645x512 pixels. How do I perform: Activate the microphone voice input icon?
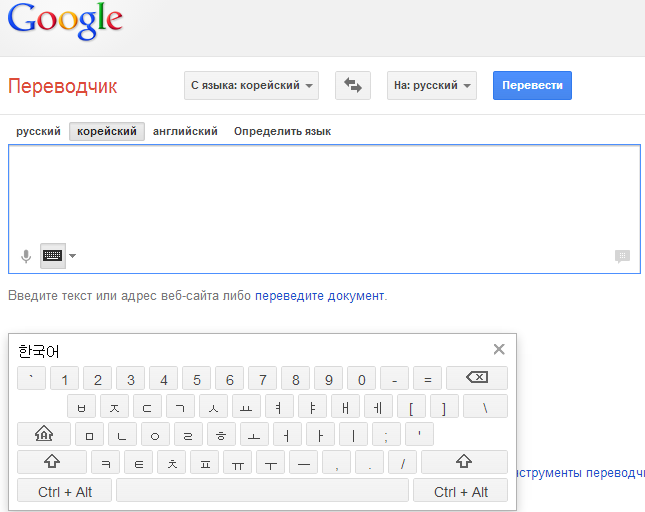pyautogui.click(x=26, y=256)
